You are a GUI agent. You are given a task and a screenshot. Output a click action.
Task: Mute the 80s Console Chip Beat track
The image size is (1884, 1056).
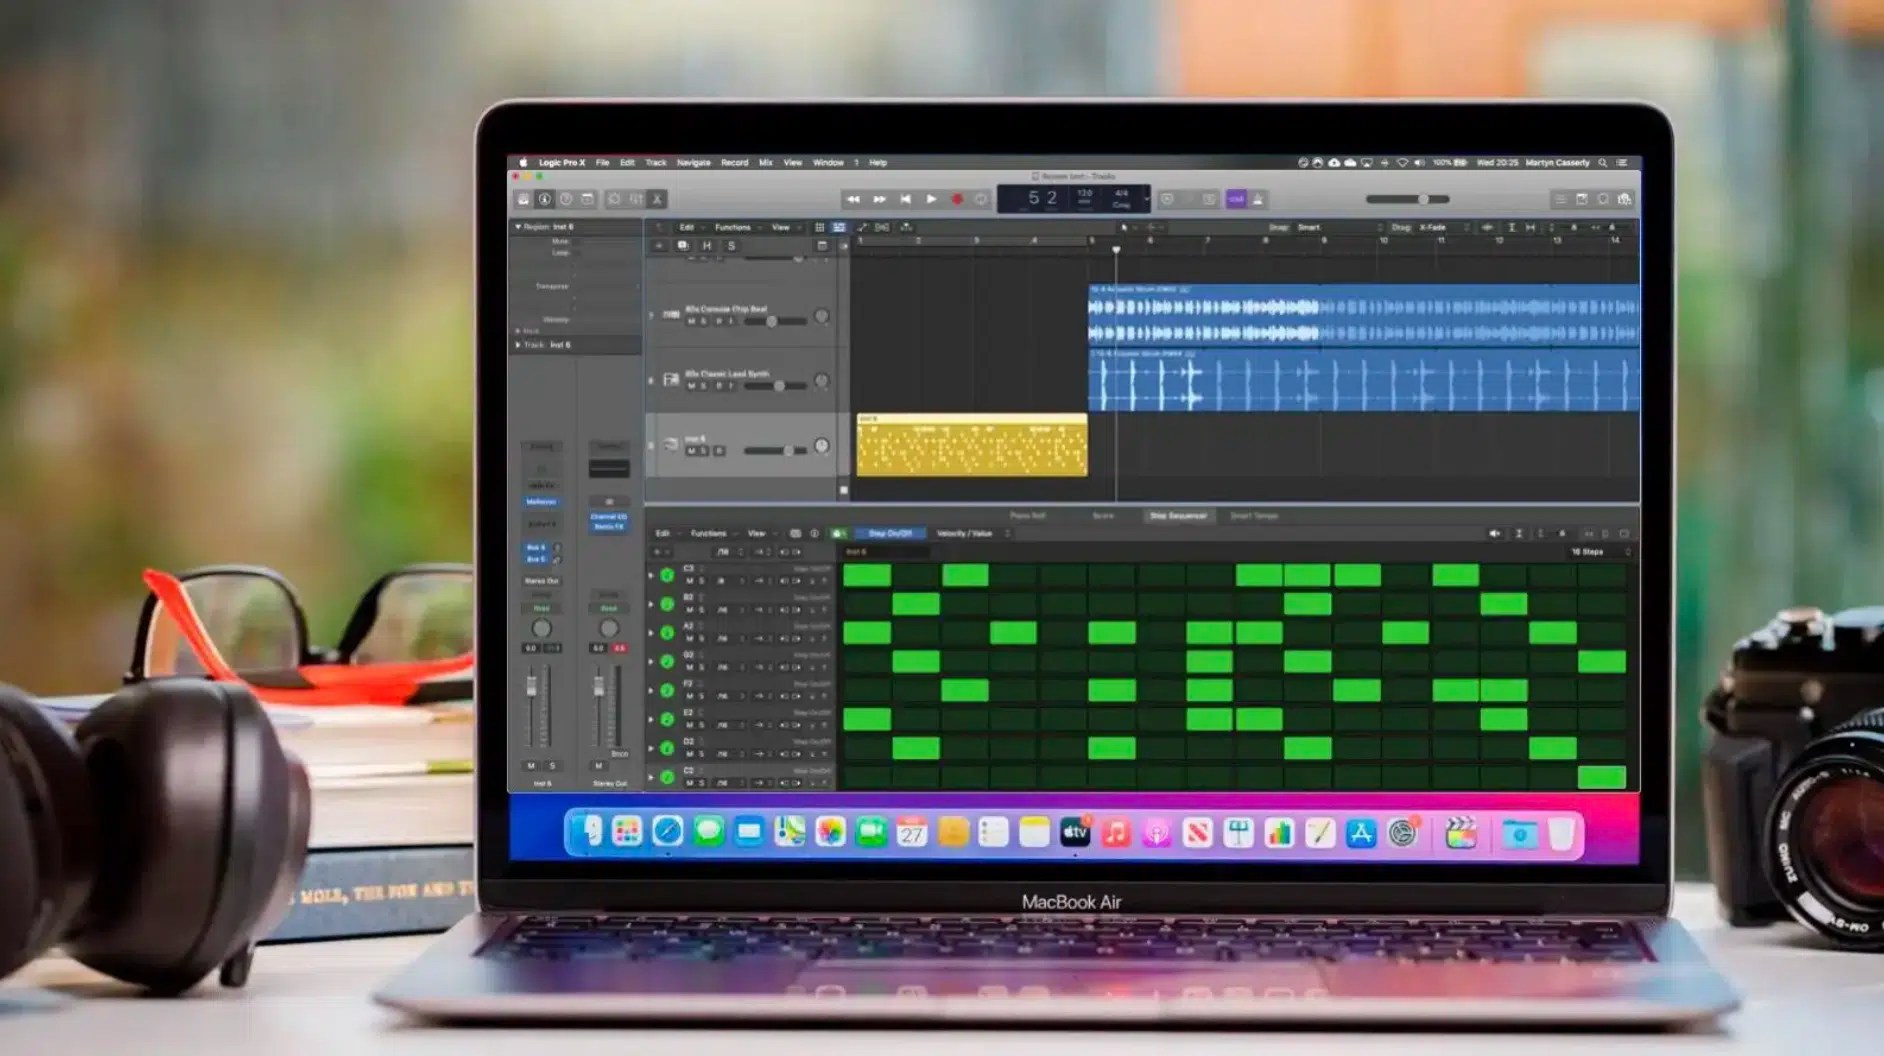click(x=690, y=321)
